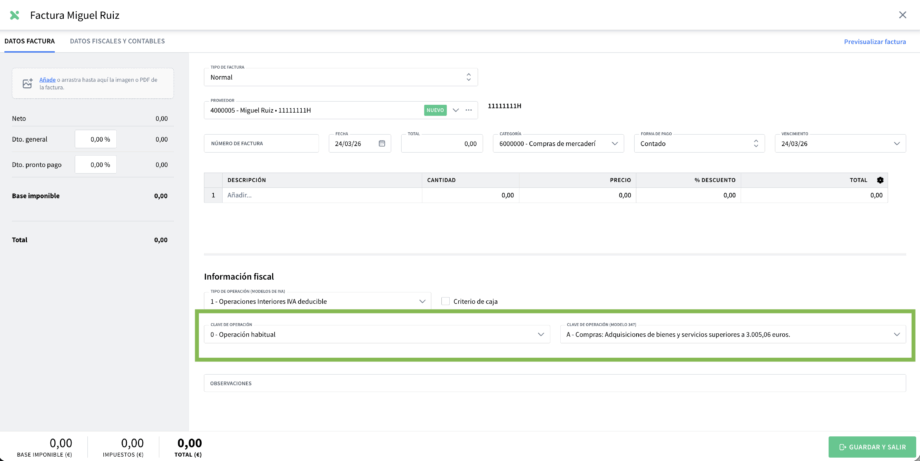Select the Datos factura tab
This screenshot has width=920, height=461.
29,42
